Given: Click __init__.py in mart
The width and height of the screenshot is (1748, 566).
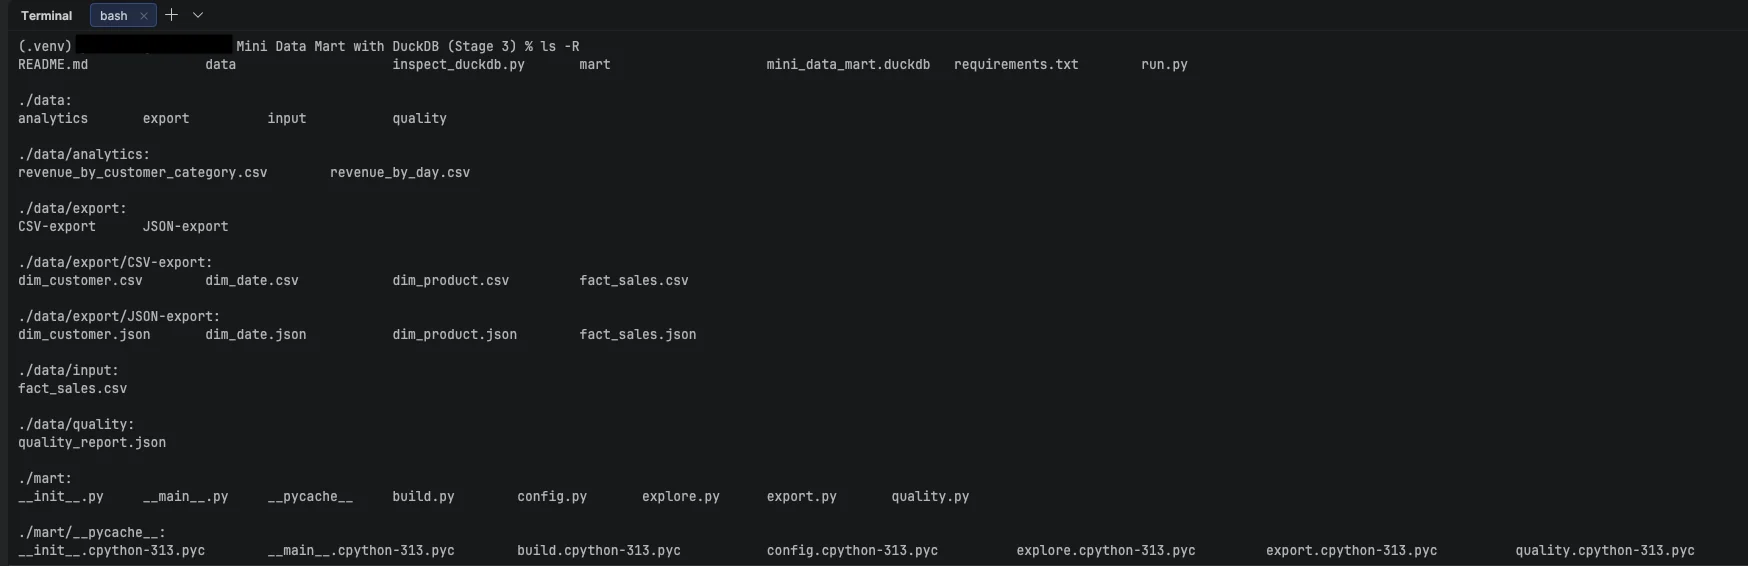Looking at the screenshot, I should point(61,497).
